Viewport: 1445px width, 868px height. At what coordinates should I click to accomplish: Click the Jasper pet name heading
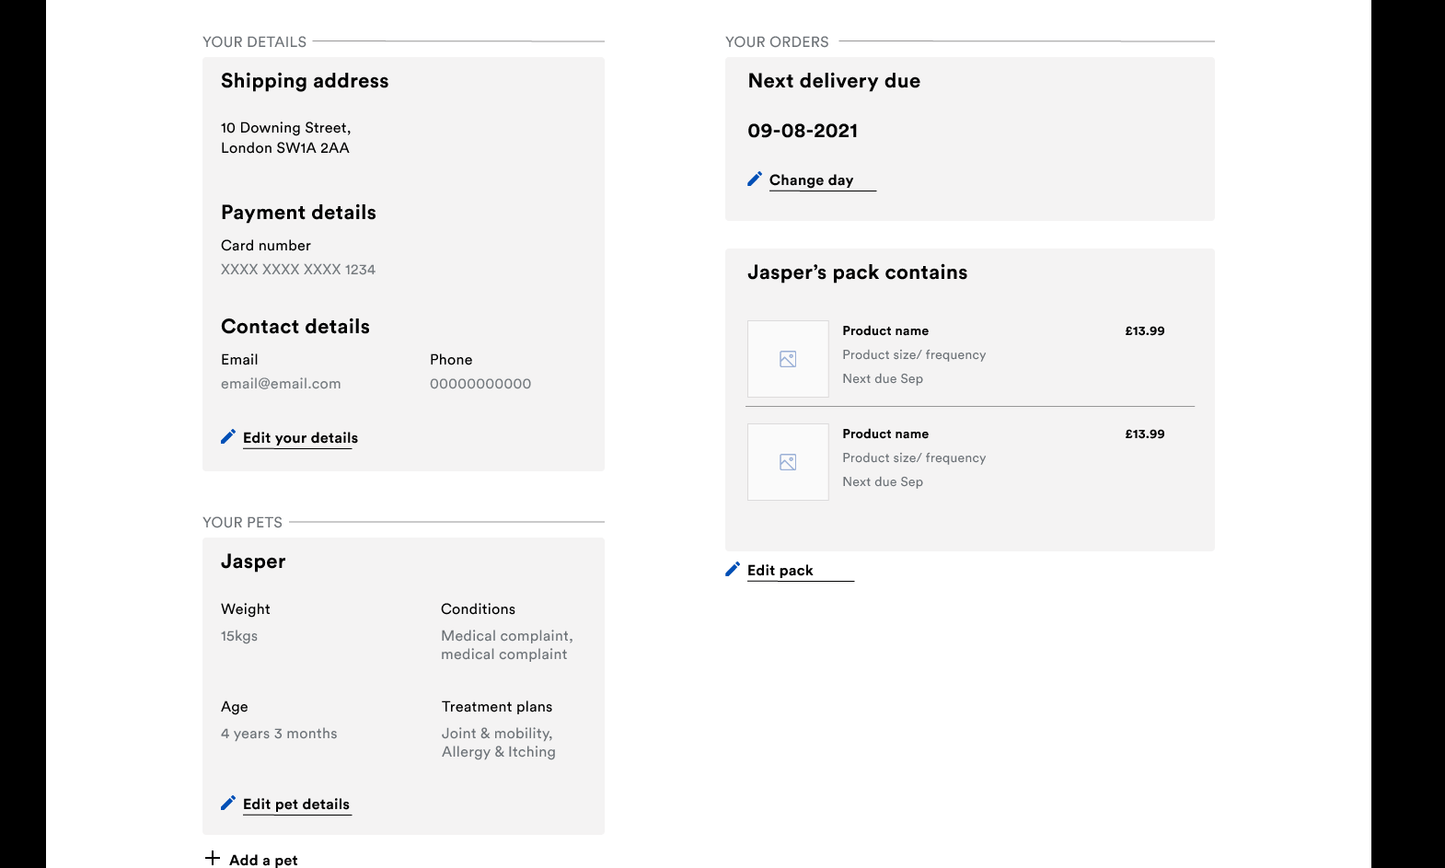253,562
